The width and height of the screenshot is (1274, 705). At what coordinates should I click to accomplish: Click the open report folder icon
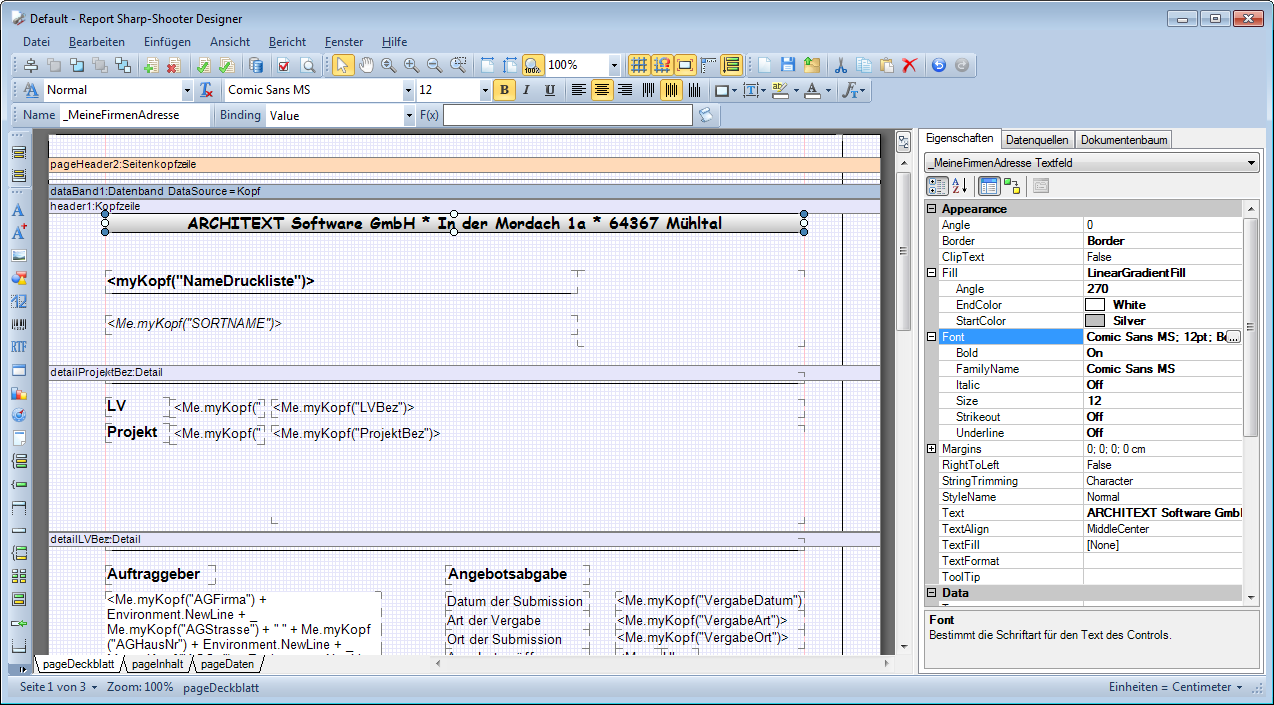point(811,65)
